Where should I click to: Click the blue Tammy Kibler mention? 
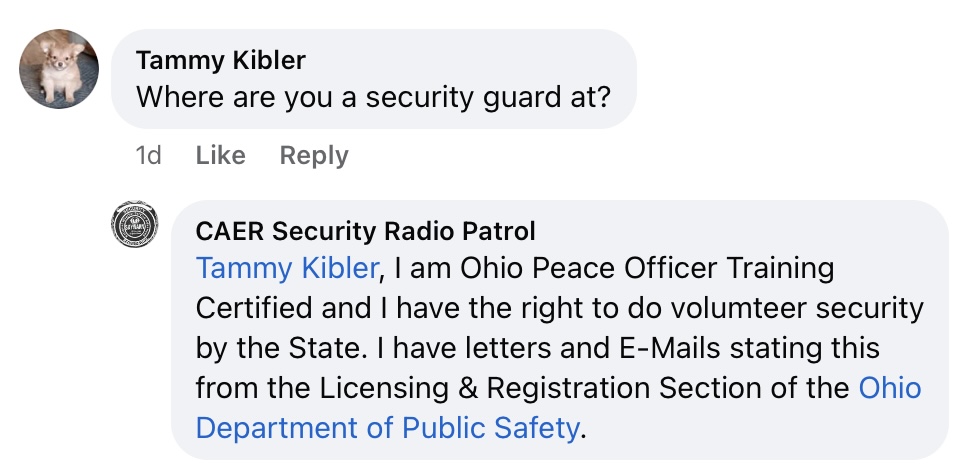coord(287,269)
